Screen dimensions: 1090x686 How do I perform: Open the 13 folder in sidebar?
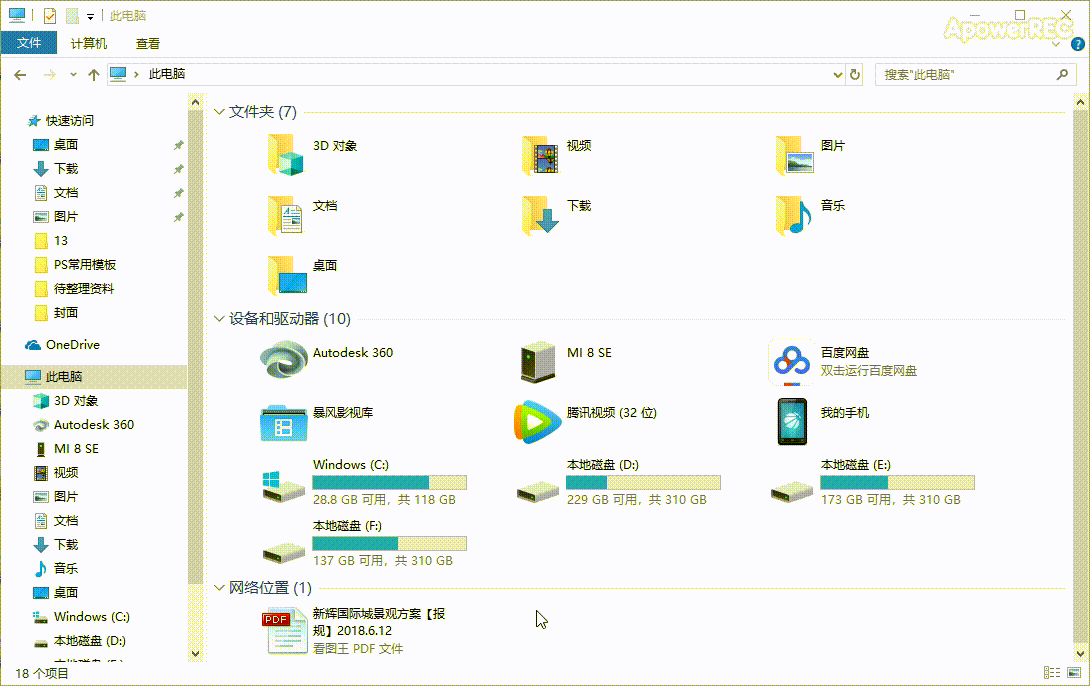[61, 240]
